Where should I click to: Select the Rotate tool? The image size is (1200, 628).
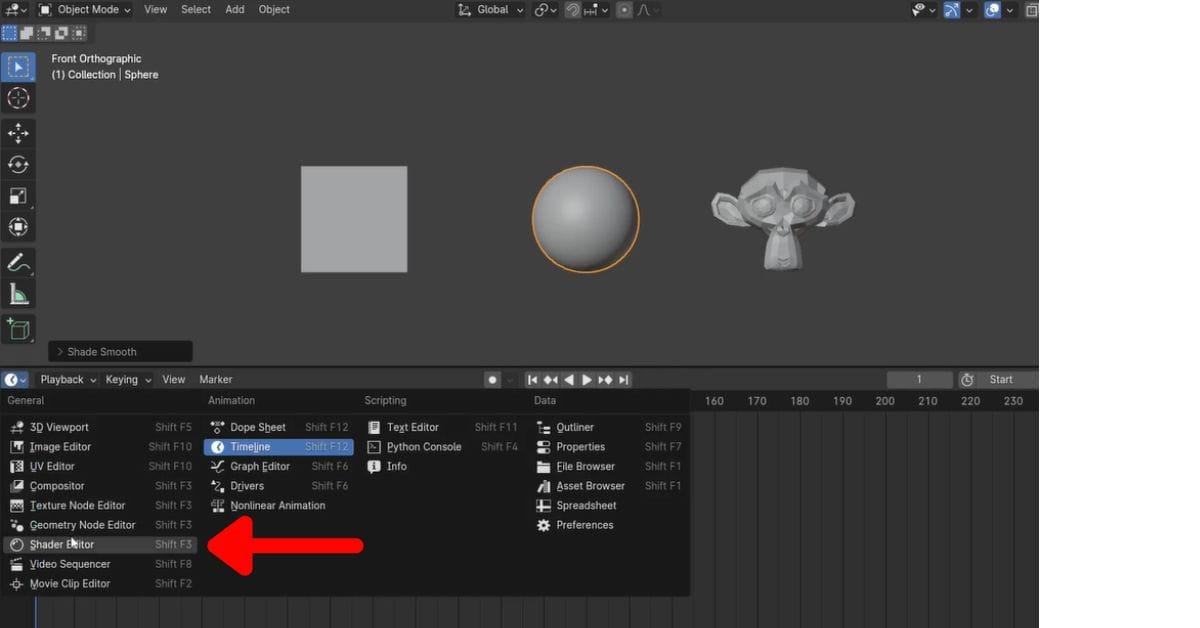point(19,164)
